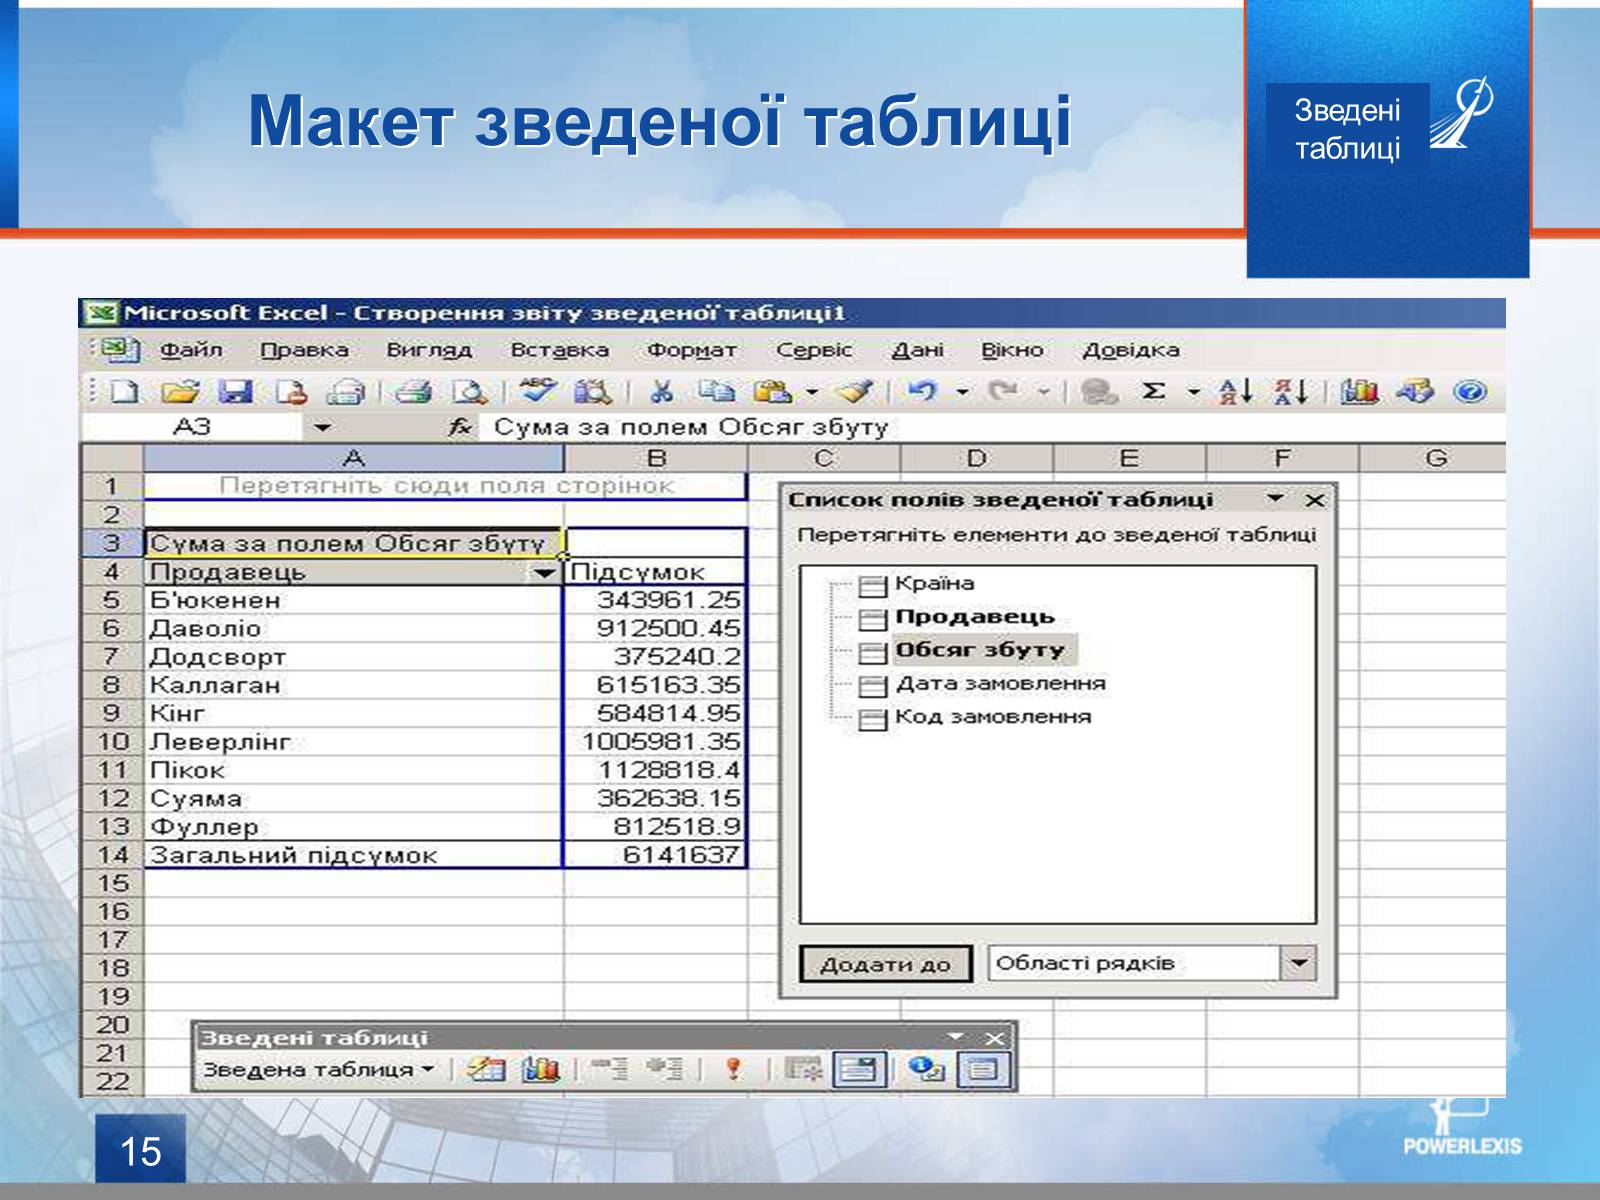Open the AutoSum functions dropdown arrow
Image resolution: width=1600 pixels, height=1200 pixels.
tap(1193, 392)
